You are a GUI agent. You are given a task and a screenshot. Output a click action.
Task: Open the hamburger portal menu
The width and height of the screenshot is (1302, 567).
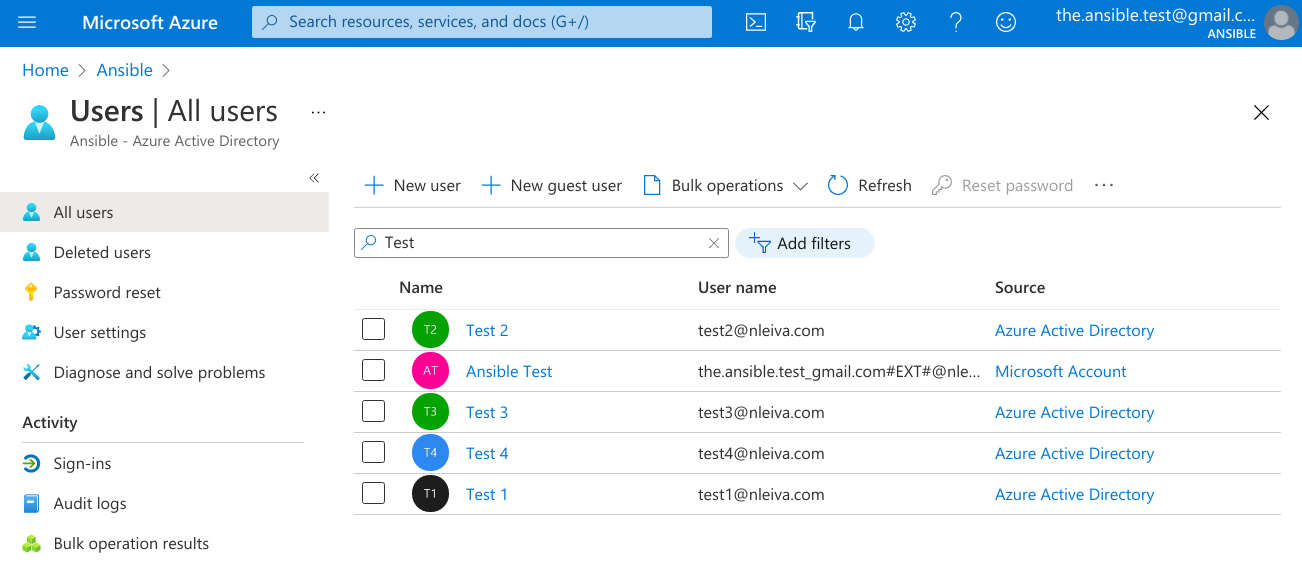coord(27,22)
